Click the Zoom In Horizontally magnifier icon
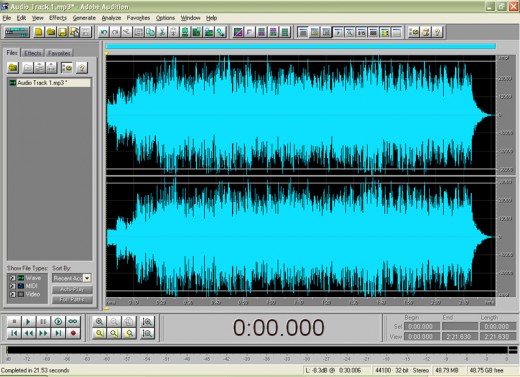This screenshot has height=377, width=520. tap(99, 321)
